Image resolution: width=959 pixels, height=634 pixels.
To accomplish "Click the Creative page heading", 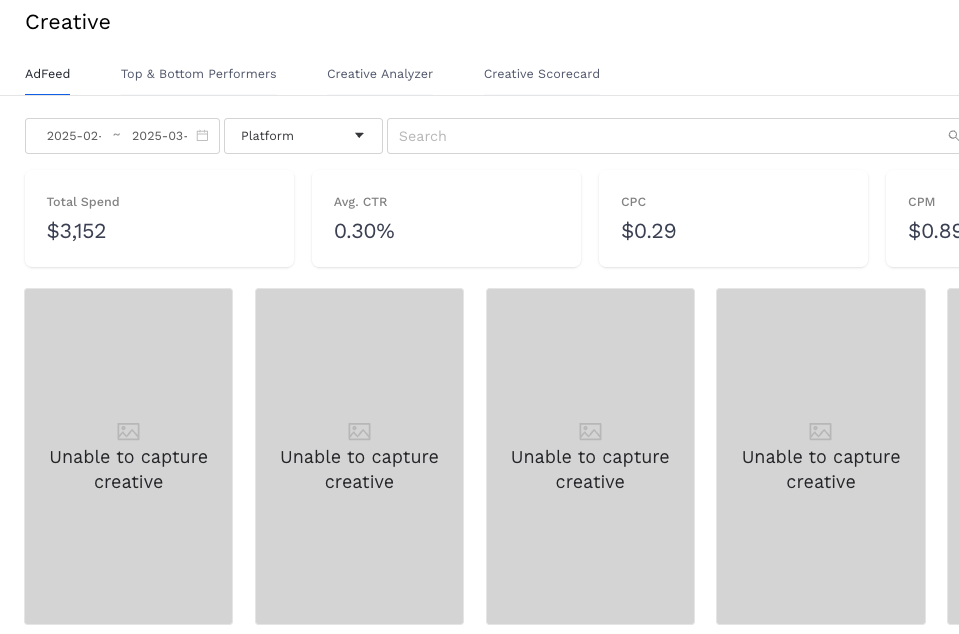I will (68, 22).
